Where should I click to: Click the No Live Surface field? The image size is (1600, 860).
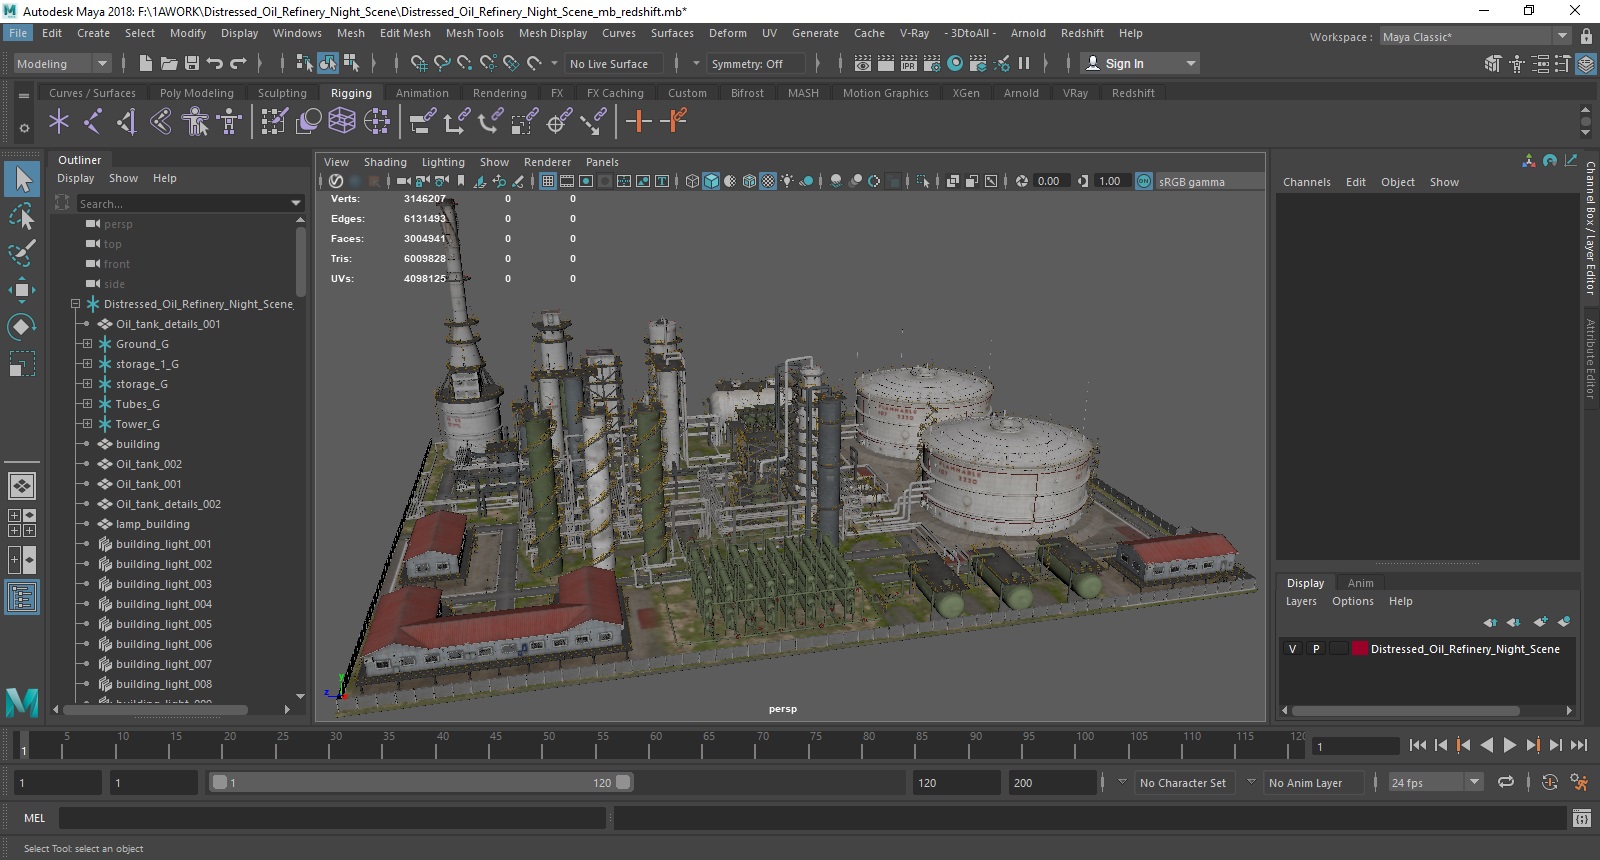click(609, 63)
